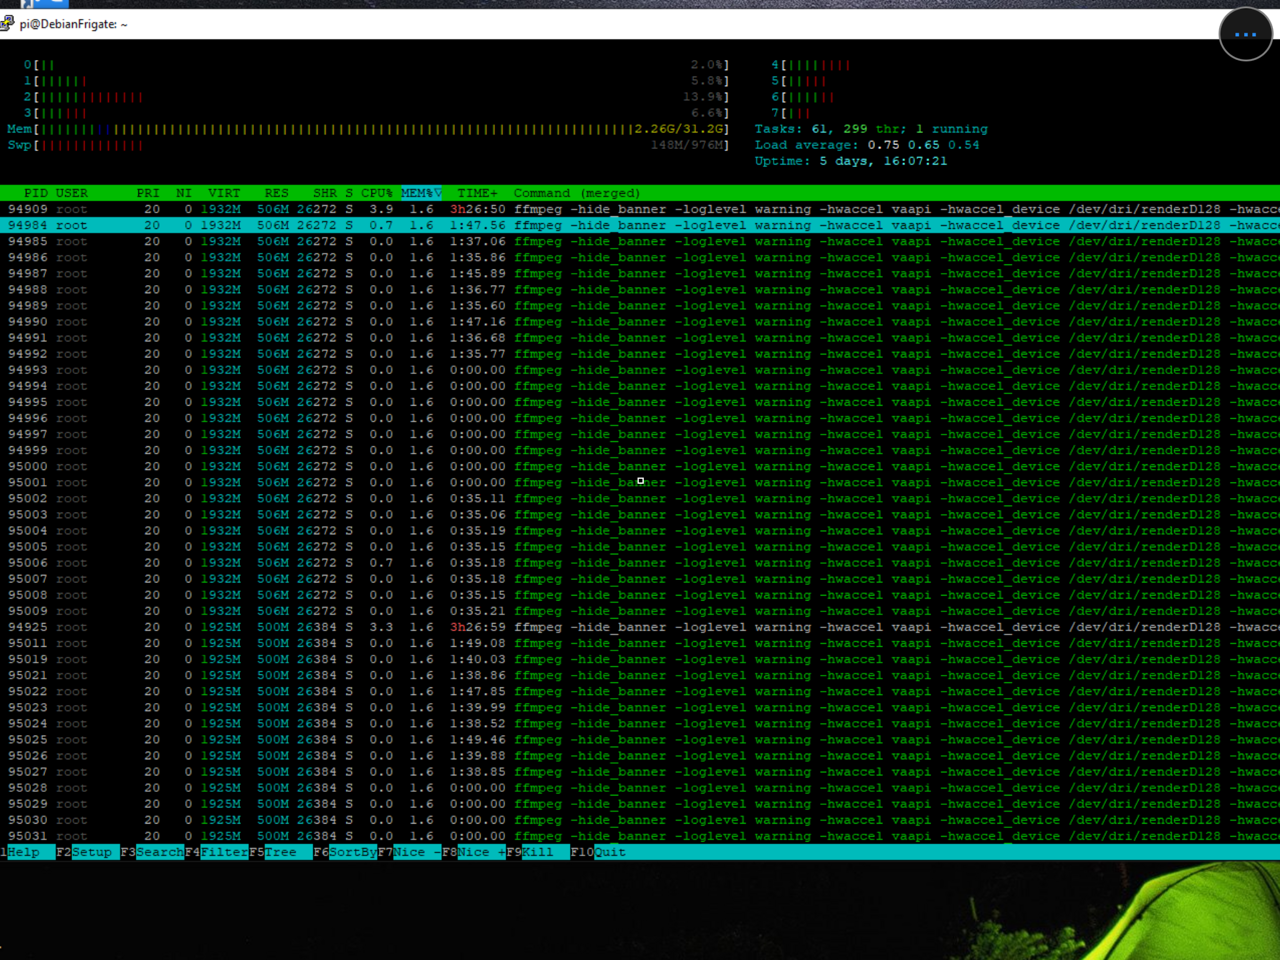Sort by the SHR column header
This screenshot has height=960, width=1280.
click(324, 193)
